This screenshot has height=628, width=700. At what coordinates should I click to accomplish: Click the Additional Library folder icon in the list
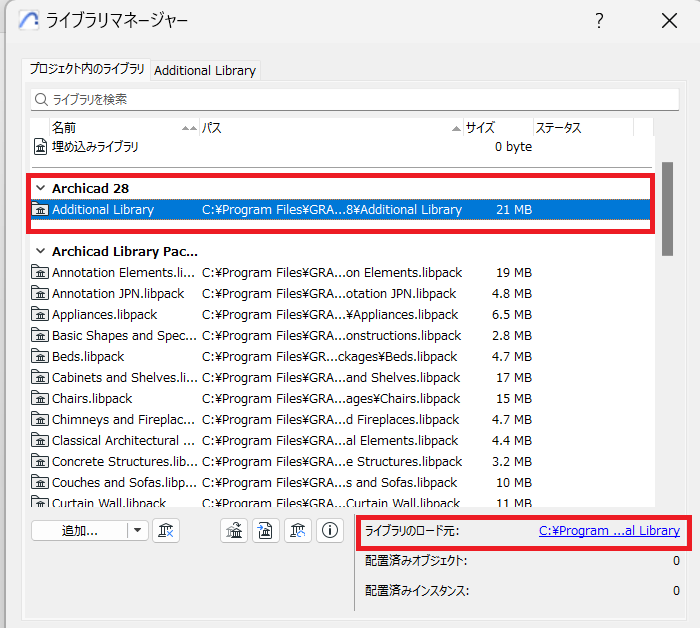(40, 209)
